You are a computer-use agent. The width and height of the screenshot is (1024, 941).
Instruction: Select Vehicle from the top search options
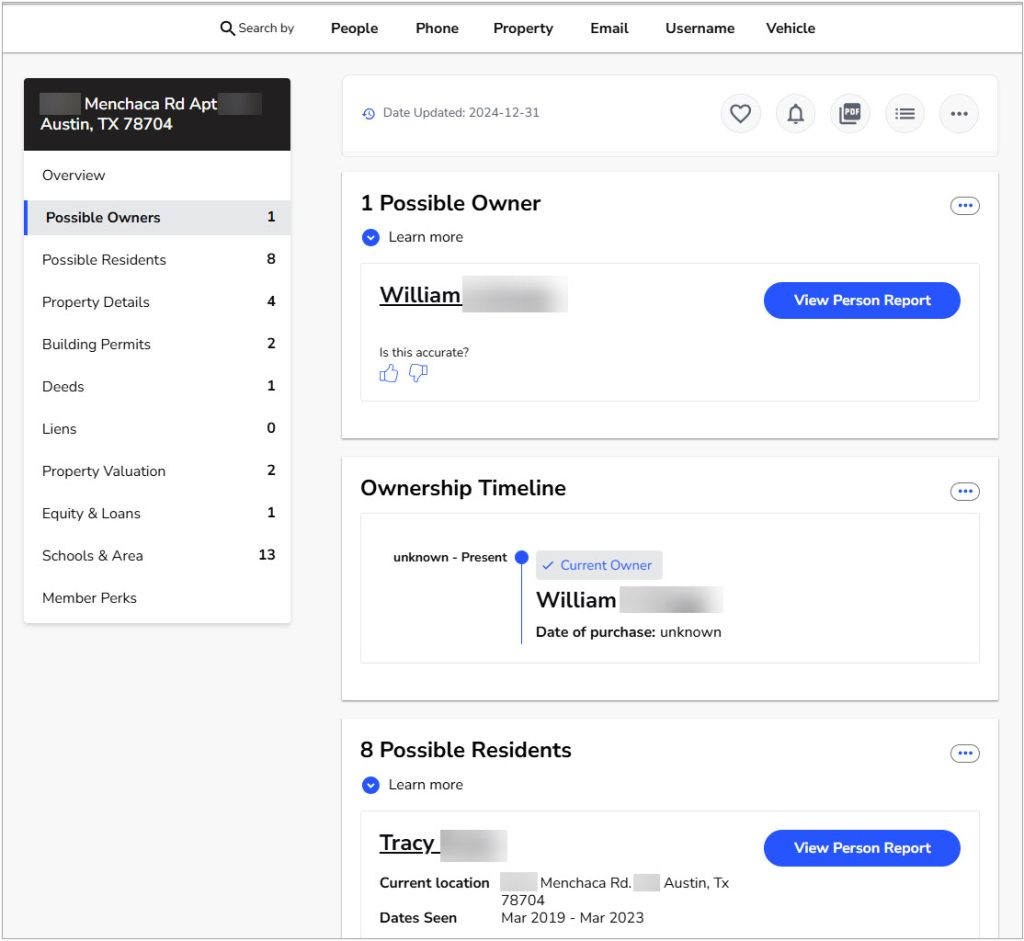790,28
